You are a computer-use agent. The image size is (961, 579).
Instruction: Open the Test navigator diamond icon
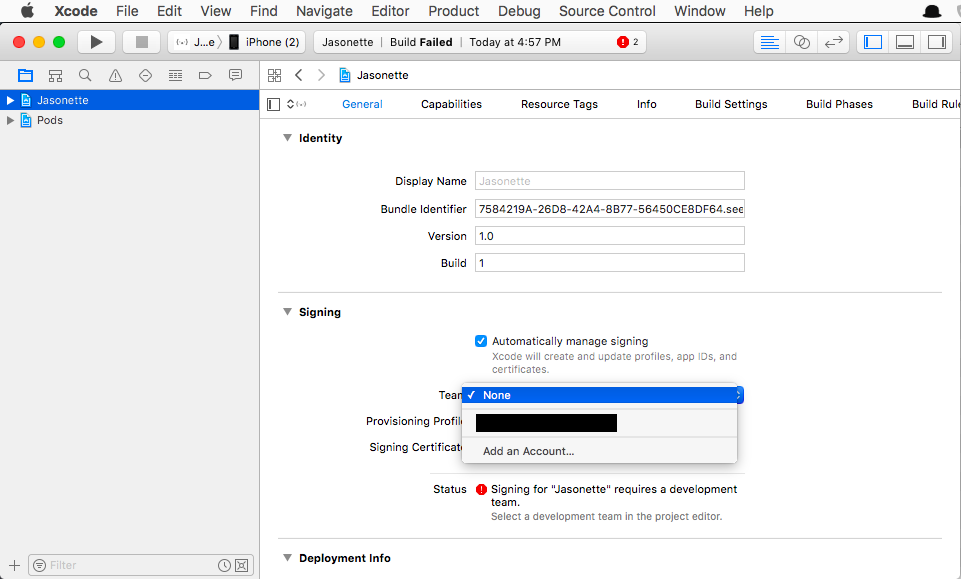click(x=145, y=75)
